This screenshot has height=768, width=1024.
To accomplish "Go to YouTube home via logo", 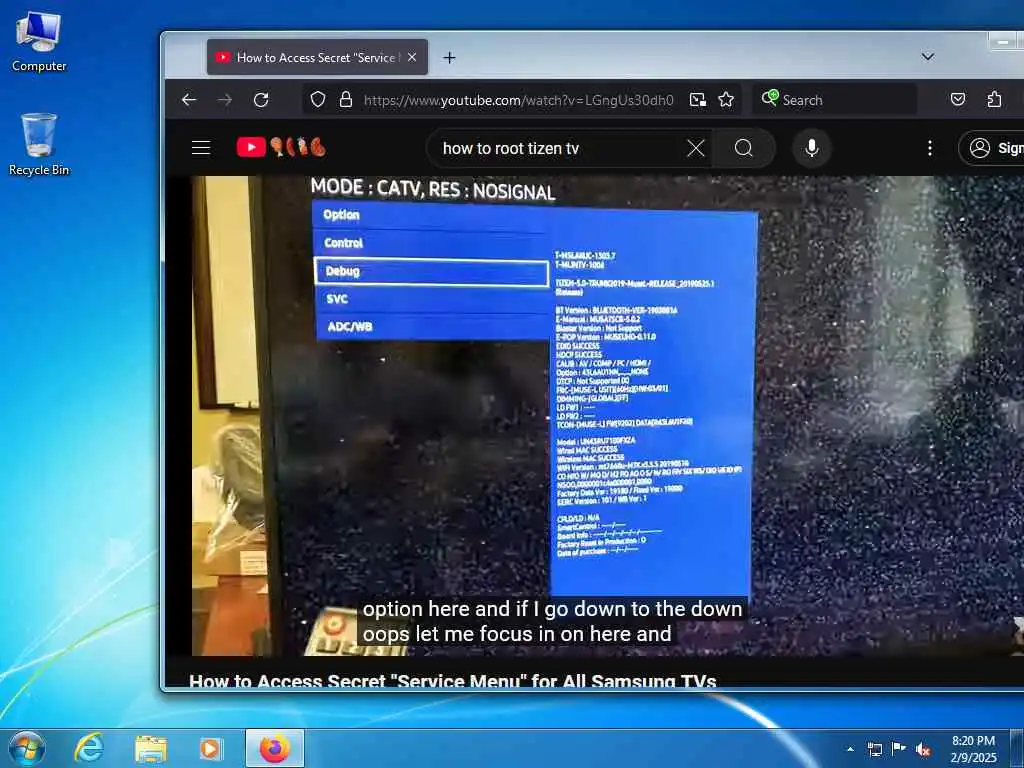I will click(281, 147).
